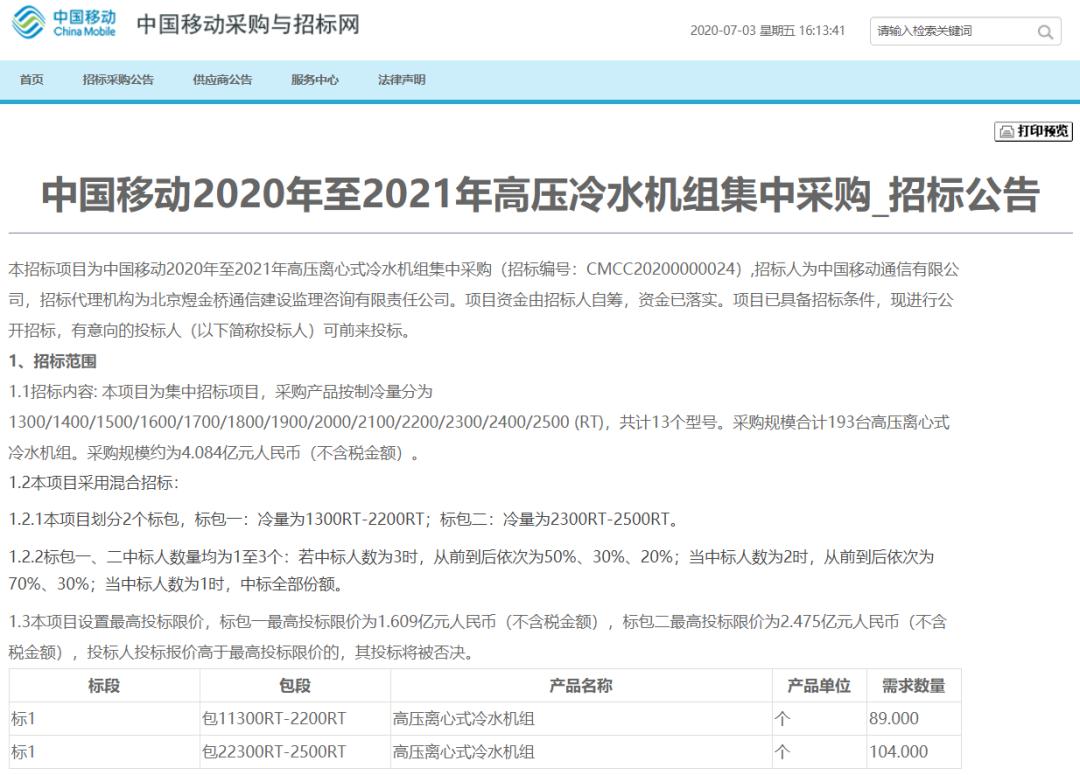Go to the 供应商公告 menu item
Viewport: 1080px width, 775px height.
[x=222, y=80]
